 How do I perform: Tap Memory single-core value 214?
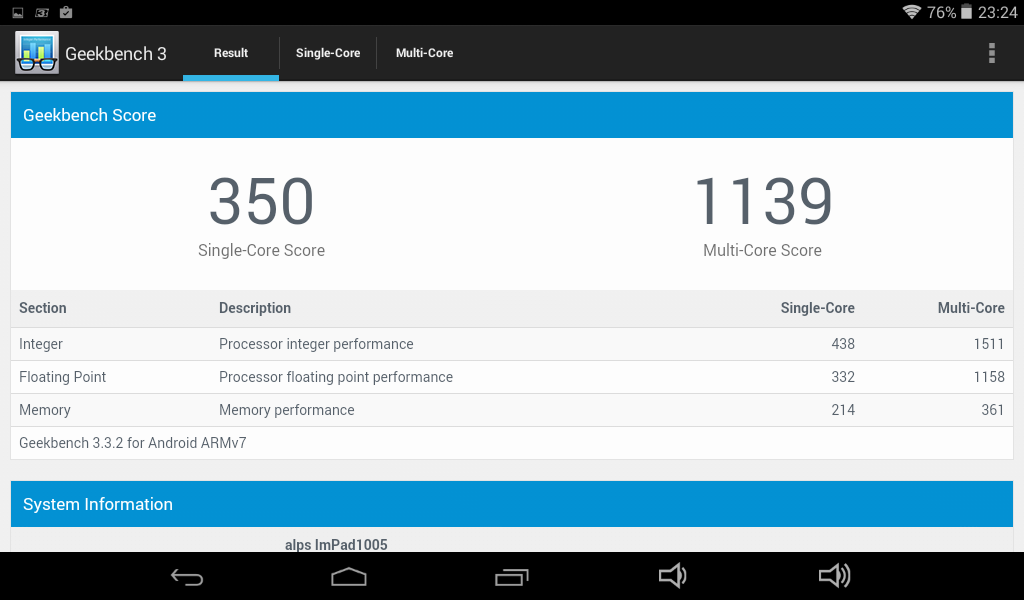(x=843, y=410)
